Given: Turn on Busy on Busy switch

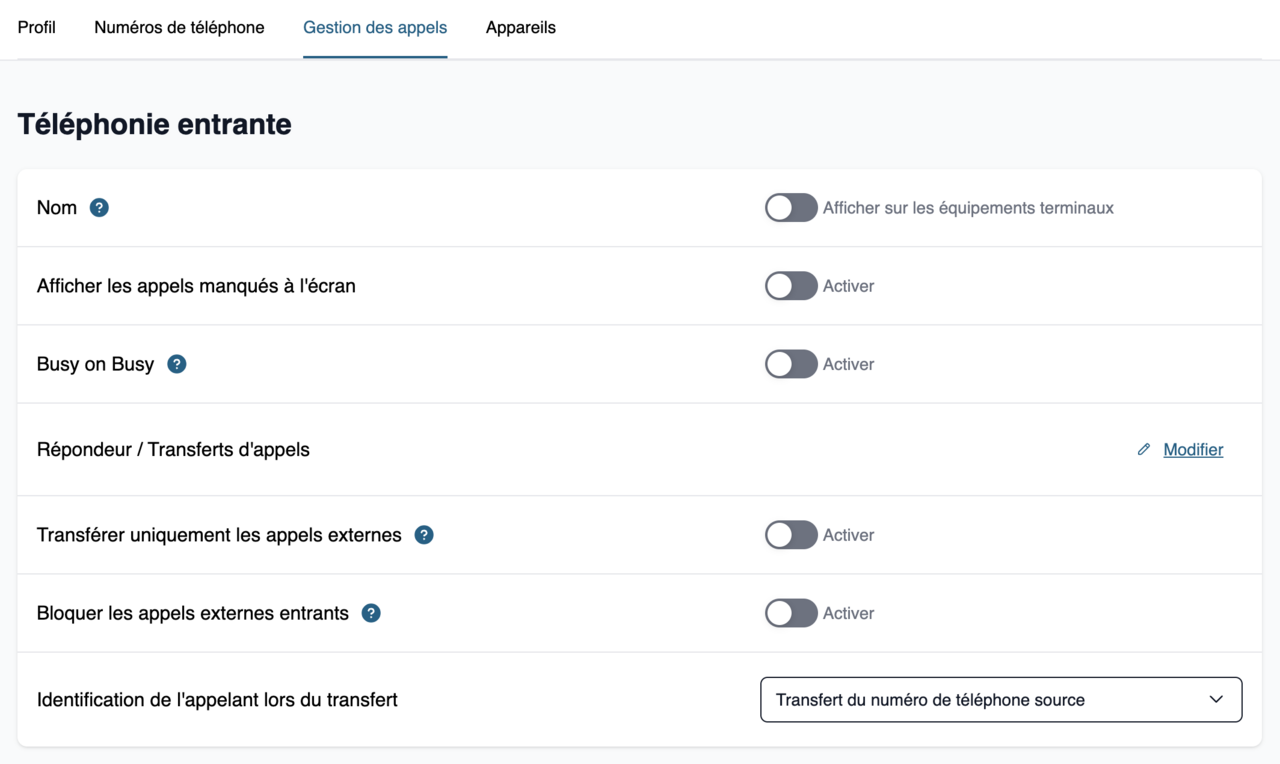Looking at the screenshot, I should pos(791,364).
